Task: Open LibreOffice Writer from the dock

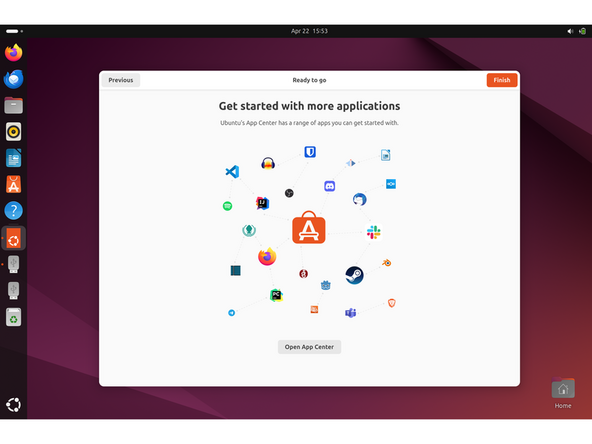Action: 14,158
